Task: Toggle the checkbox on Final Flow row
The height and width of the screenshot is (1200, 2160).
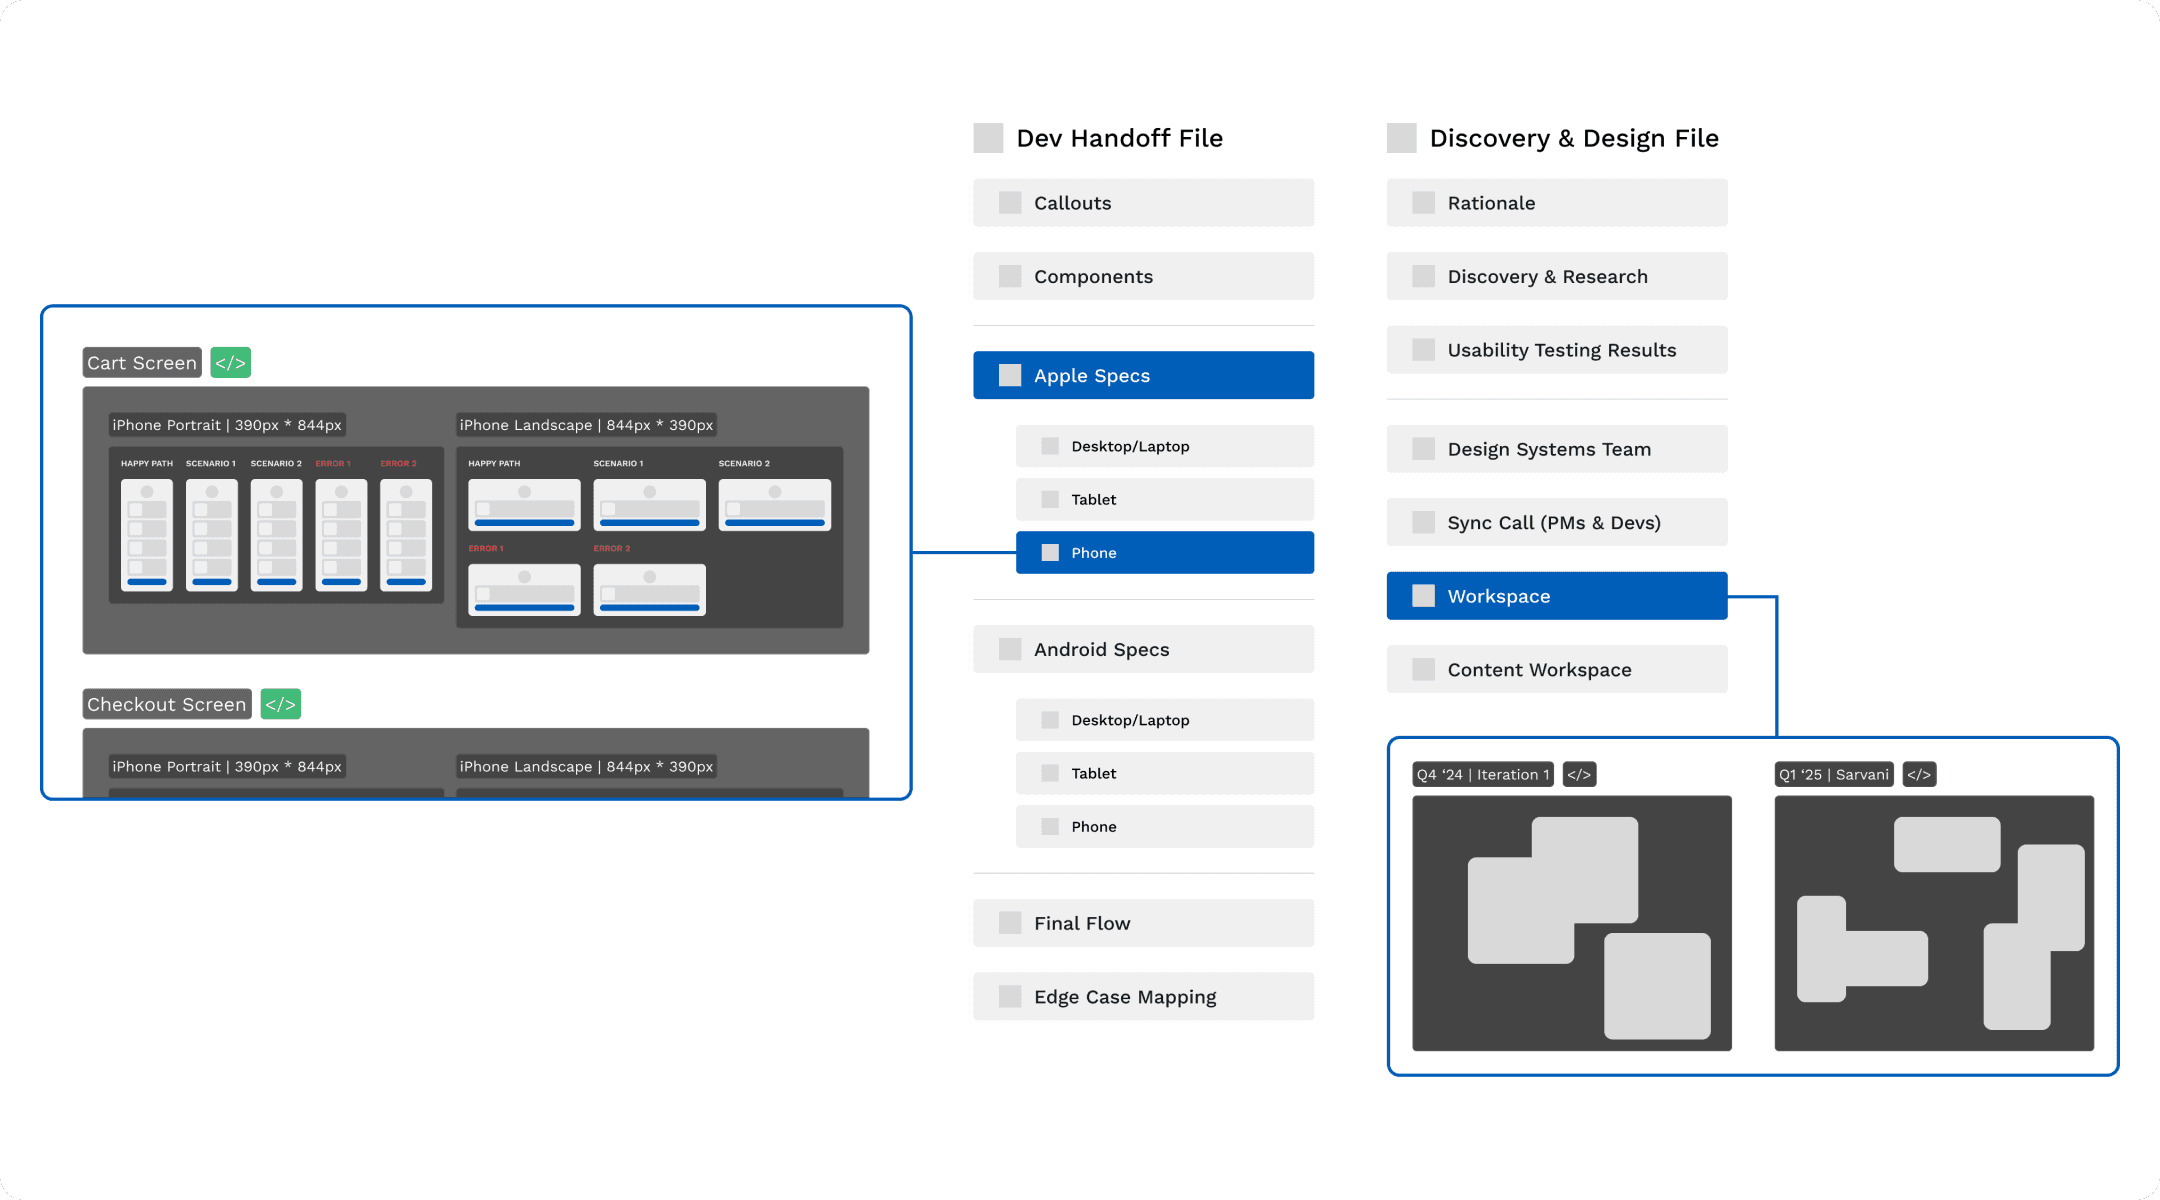Action: point(1010,923)
